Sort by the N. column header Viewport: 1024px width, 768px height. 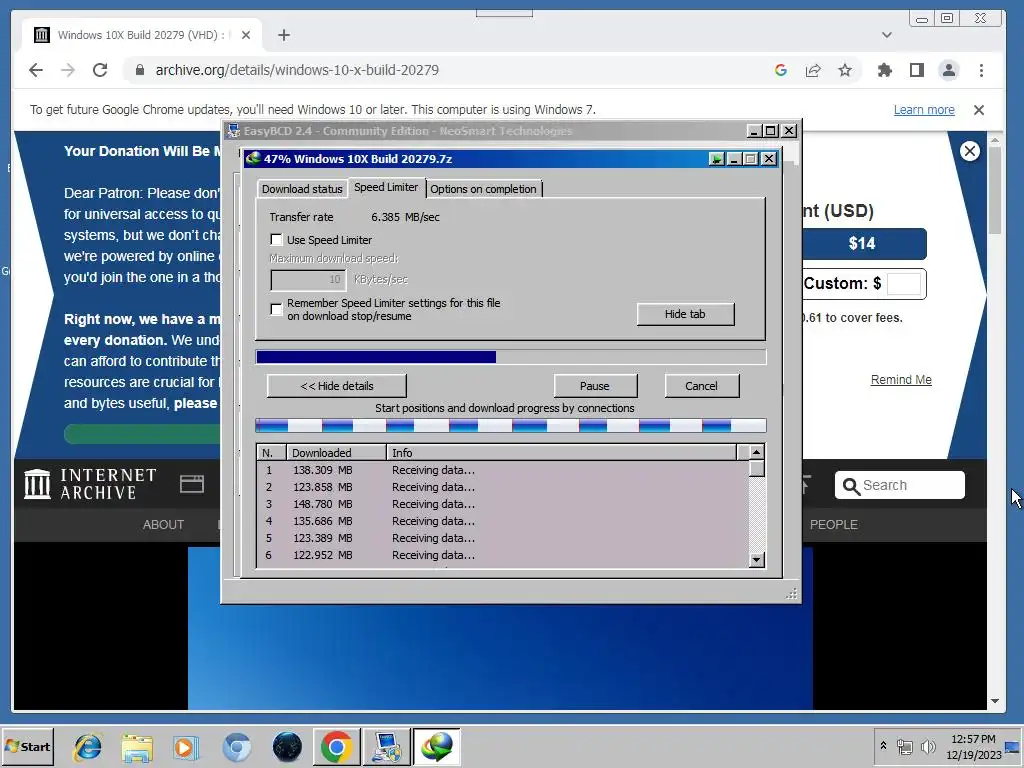click(x=272, y=453)
